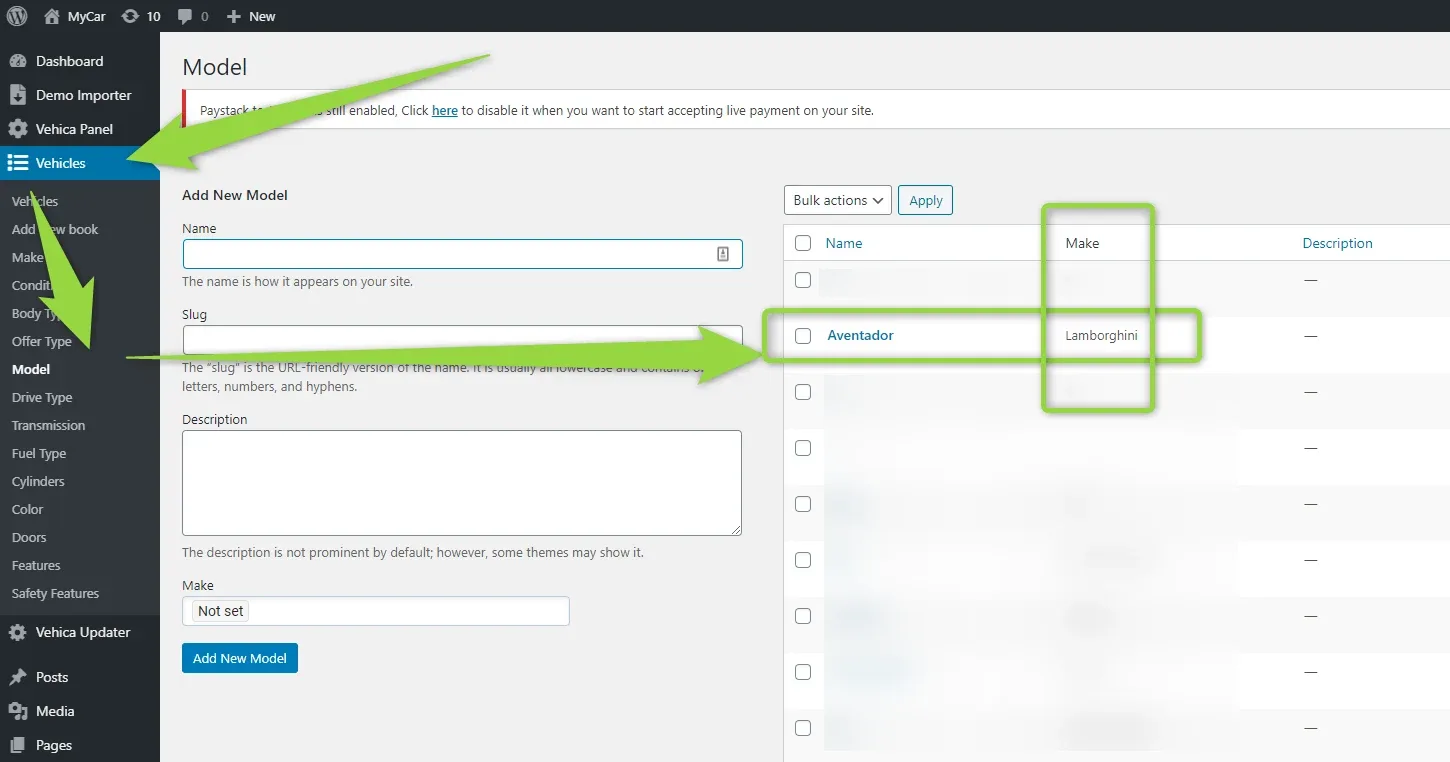Open the Aventador model link

[x=860, y=335]
